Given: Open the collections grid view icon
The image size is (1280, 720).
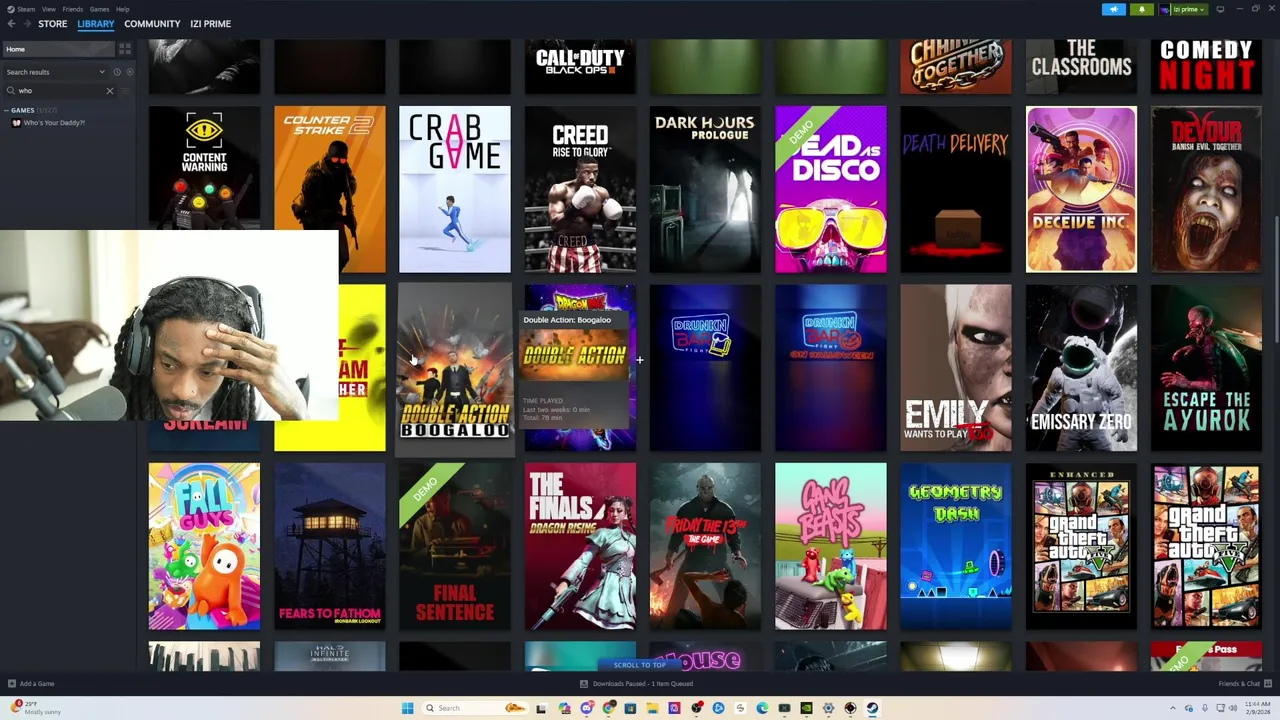Looking at the screenshot, I should [125, 49].
